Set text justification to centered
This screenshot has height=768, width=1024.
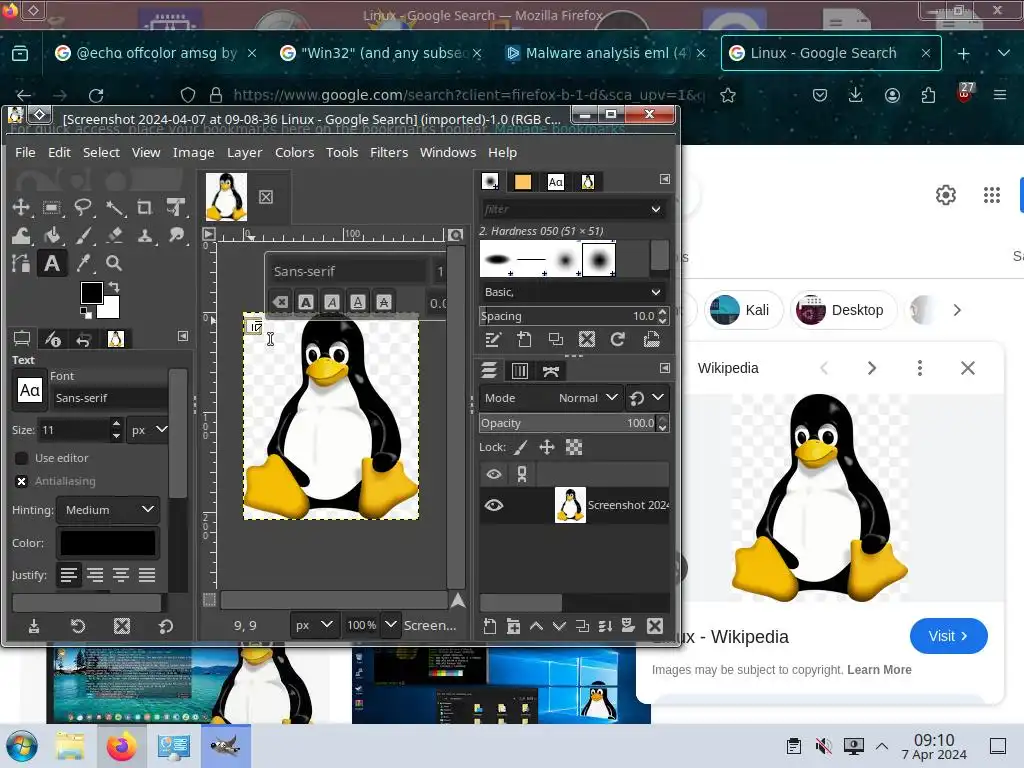(121, 575)
